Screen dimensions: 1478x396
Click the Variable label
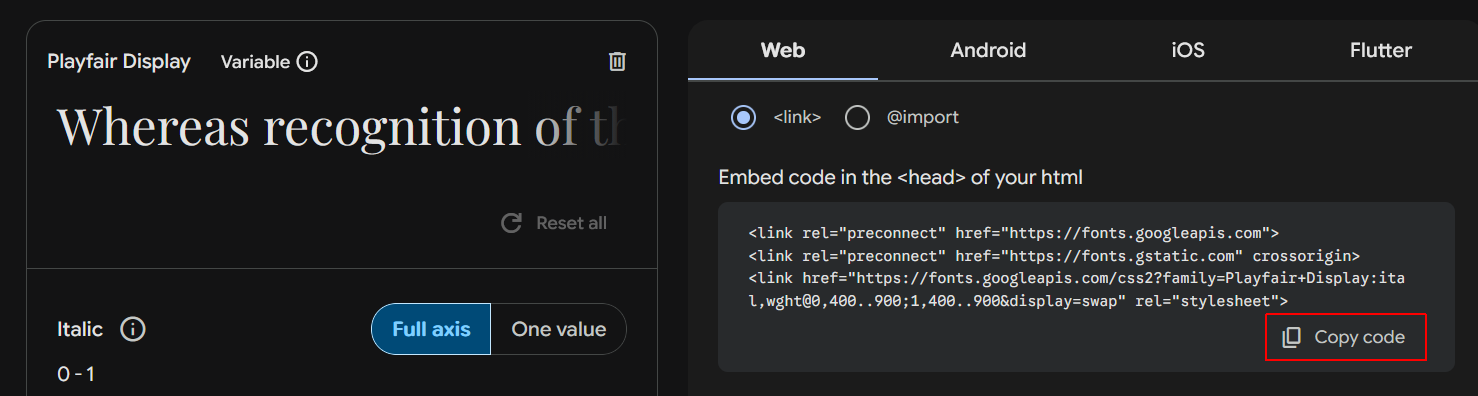(255, 62)
